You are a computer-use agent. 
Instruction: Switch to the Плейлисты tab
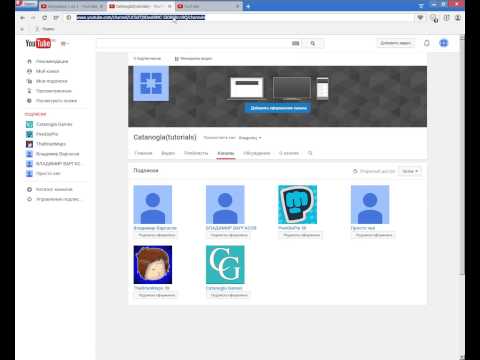(x=196, y=153)
